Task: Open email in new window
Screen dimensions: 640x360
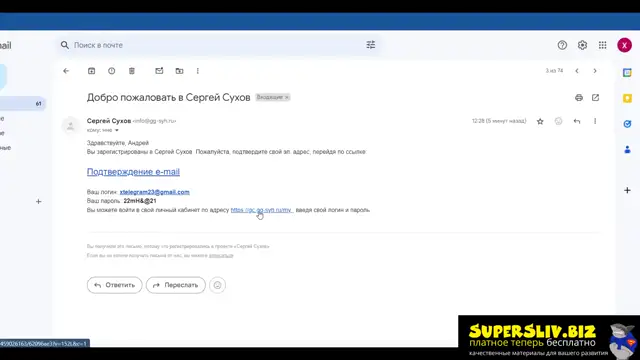Action: [x=596, y=98]
